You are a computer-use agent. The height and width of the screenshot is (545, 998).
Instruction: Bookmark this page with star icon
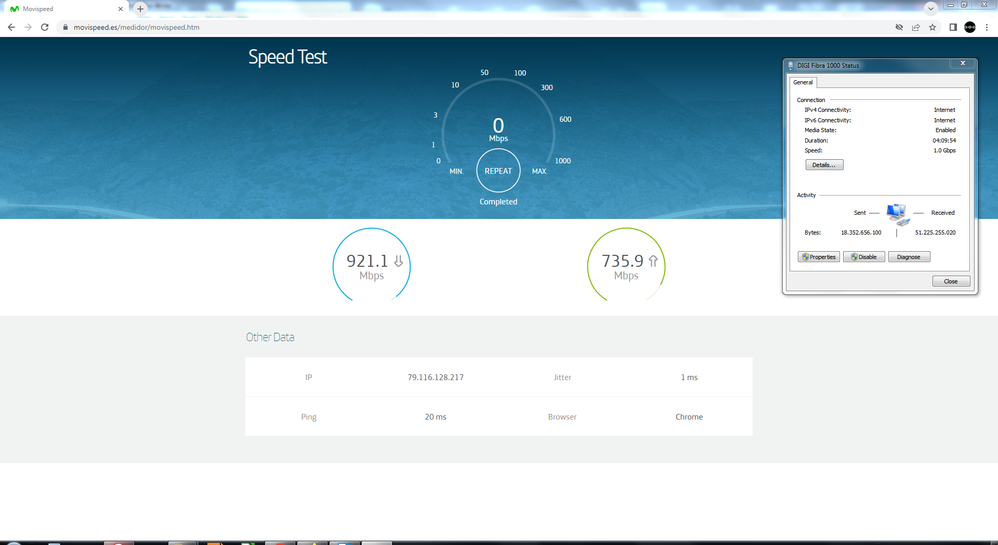[x=932, y=27]
